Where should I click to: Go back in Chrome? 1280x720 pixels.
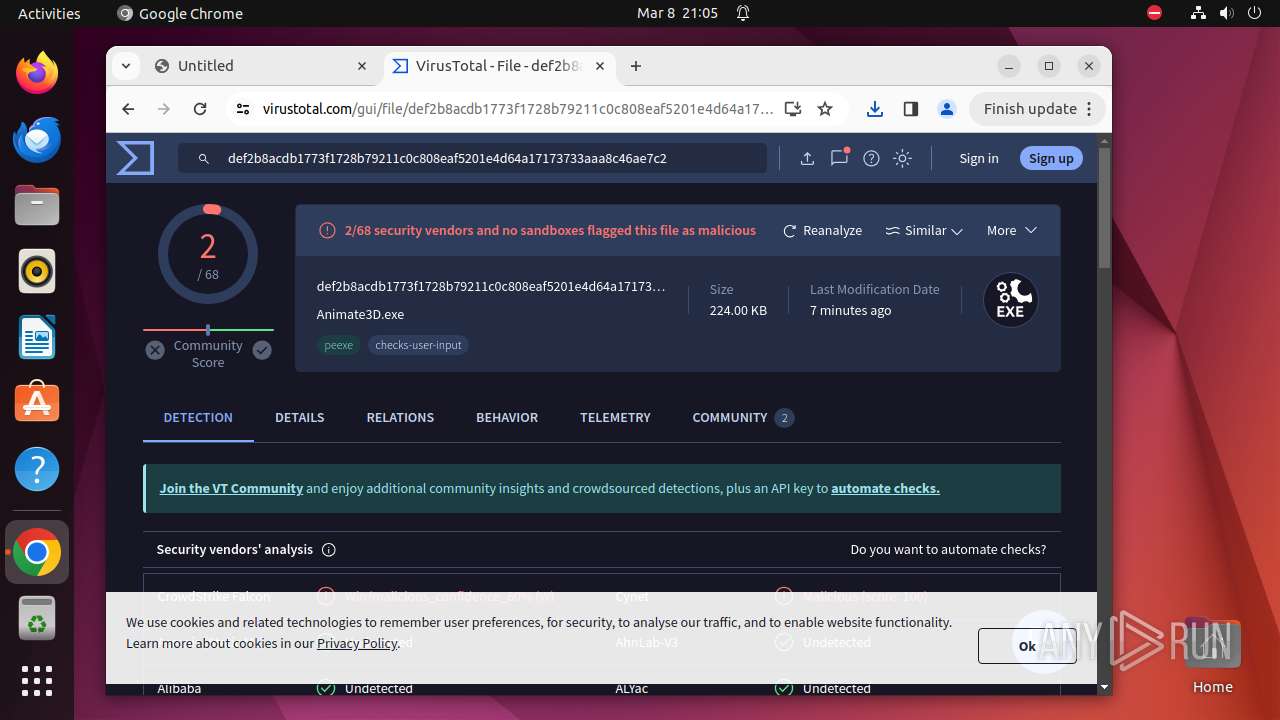click(128, 109)
